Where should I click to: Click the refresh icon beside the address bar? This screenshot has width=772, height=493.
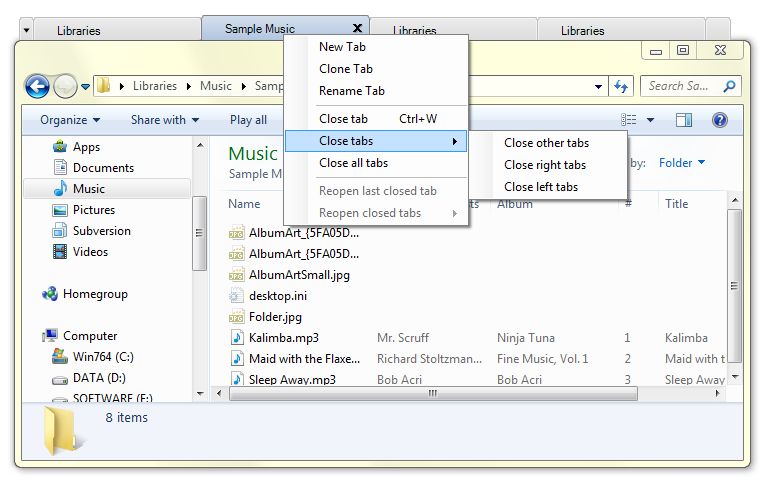[621, 86]
